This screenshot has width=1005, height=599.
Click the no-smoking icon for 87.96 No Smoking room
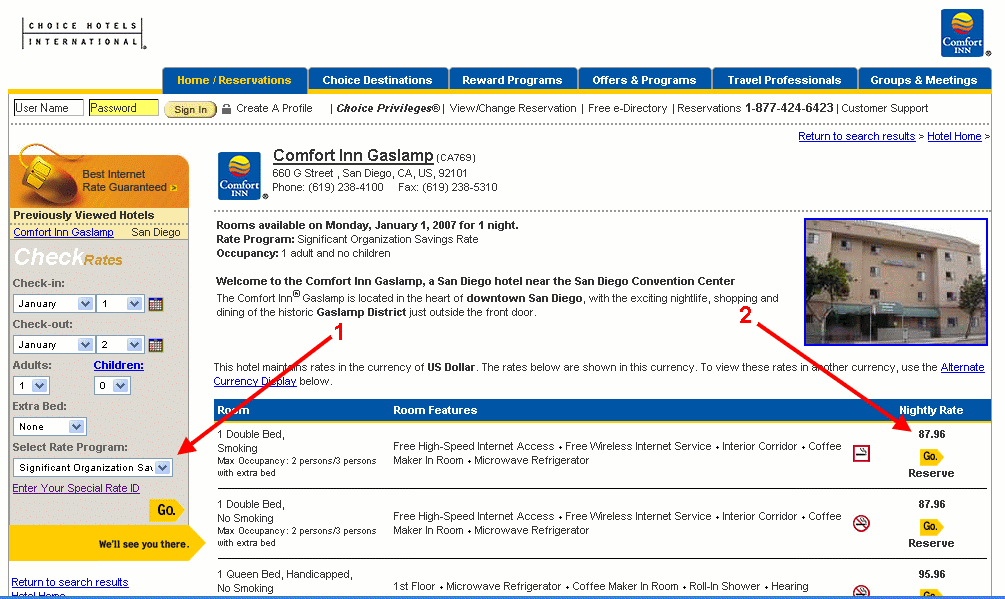coord(861,523)
